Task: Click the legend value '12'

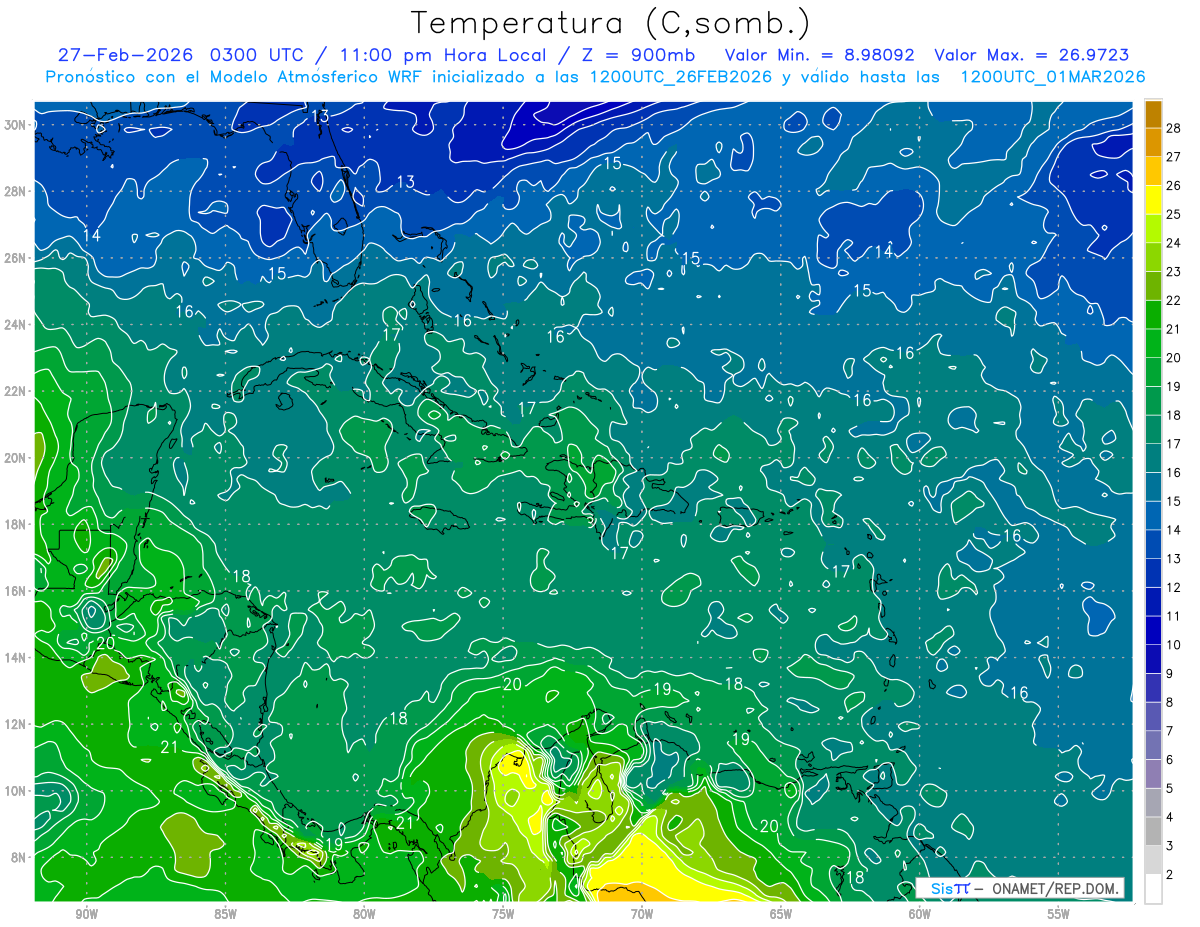Action: click(1174, 587)
